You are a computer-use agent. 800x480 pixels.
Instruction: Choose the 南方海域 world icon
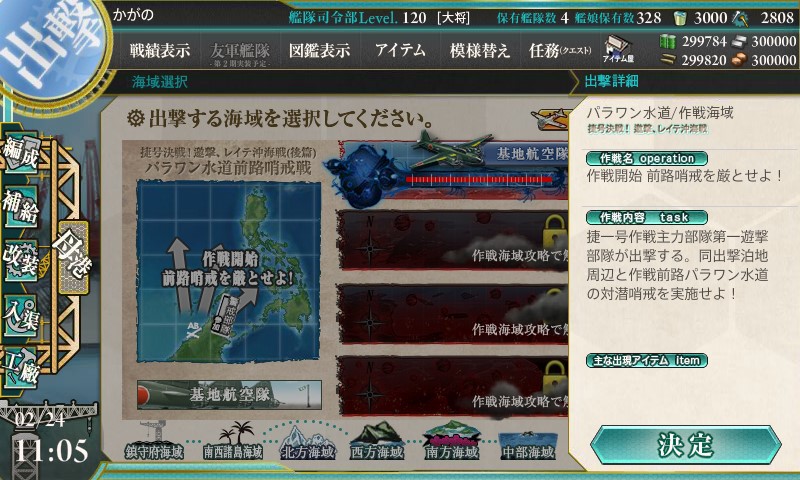452,440
